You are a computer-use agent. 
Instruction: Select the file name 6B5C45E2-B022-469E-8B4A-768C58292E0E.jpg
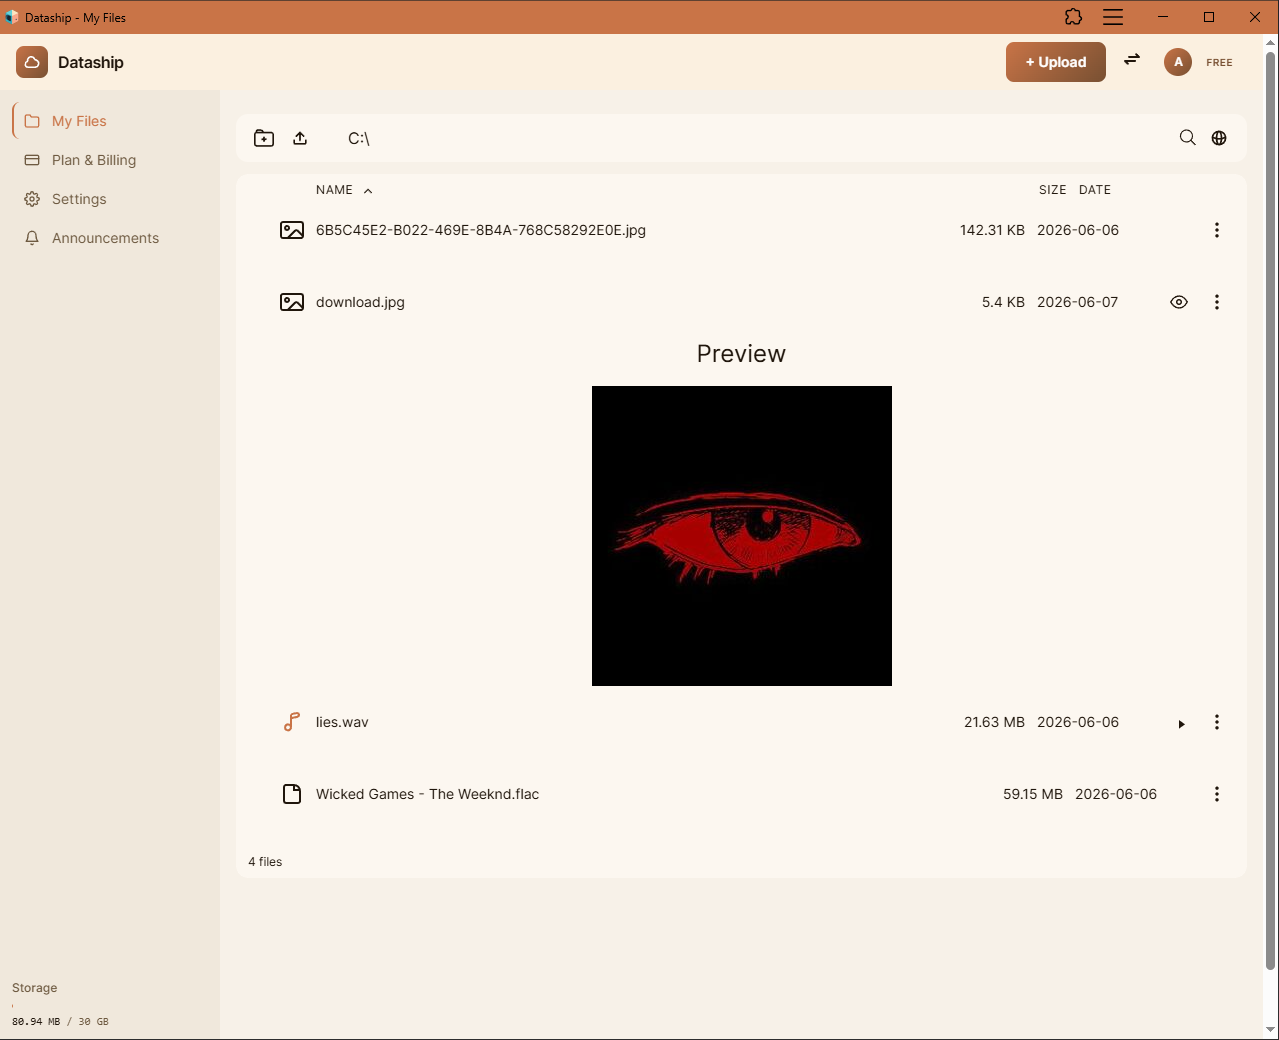pyautogui.click(x=481, y=230)
